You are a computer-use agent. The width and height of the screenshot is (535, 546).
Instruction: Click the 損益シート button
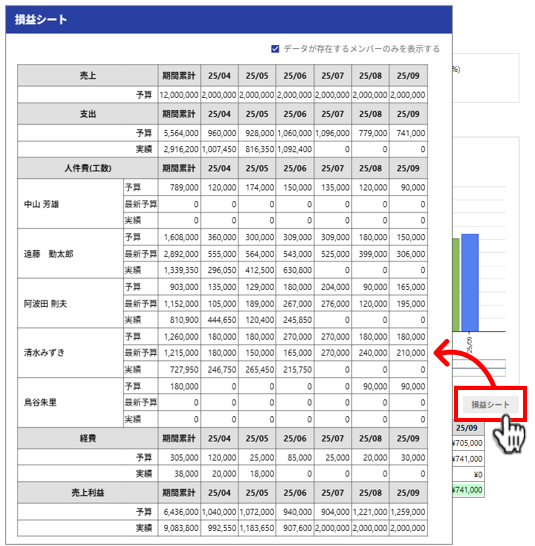pyautogui.click(x=490, y=404)
